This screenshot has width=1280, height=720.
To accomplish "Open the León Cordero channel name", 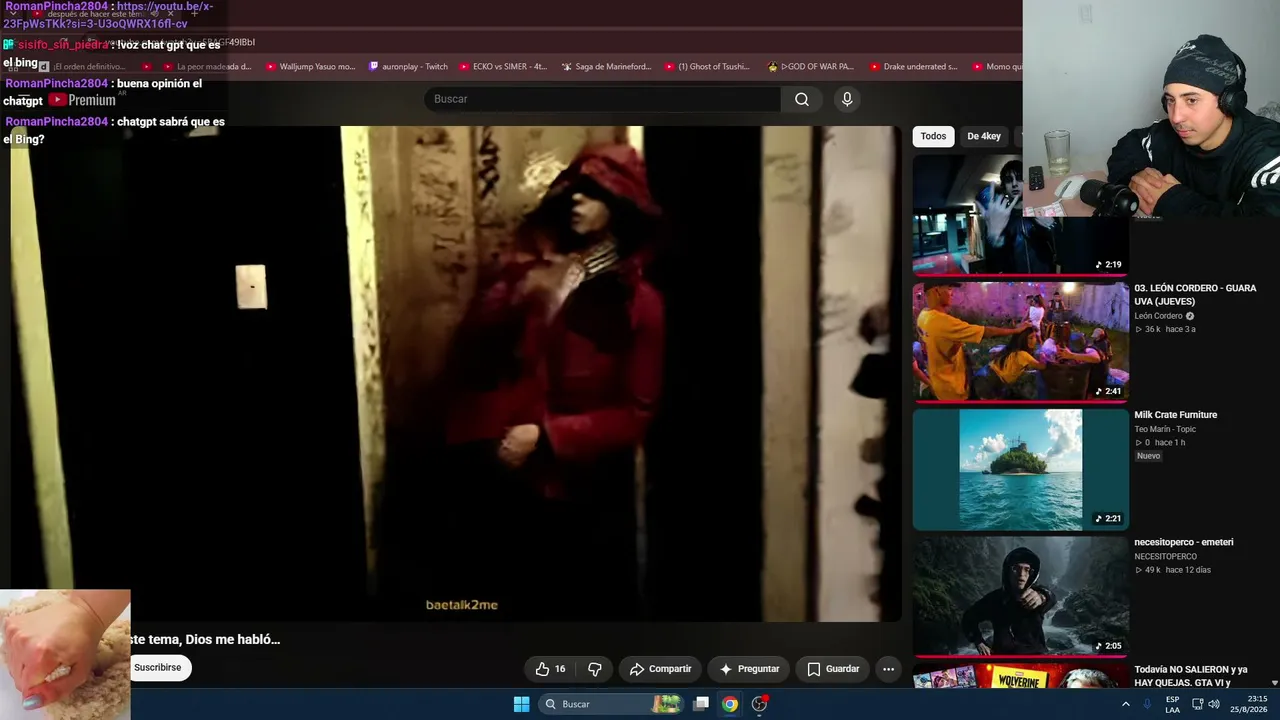I will (1158, 316).
